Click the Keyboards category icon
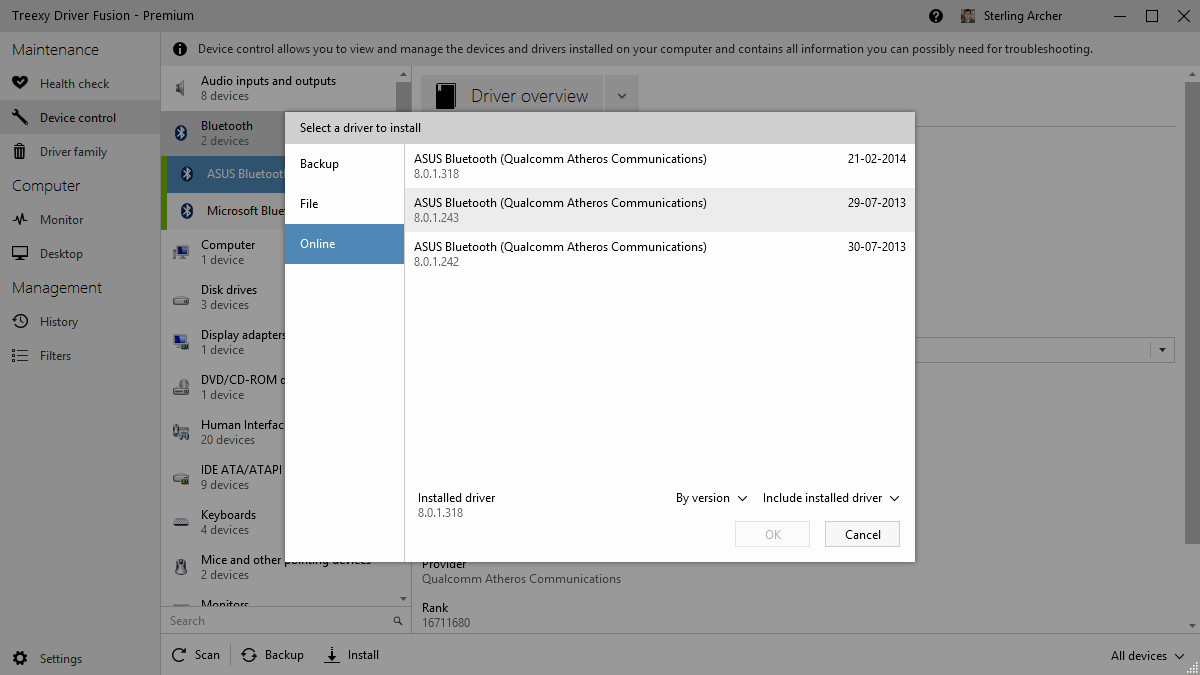The height and width of the screenshot is (675, 1200). (181, 522)
